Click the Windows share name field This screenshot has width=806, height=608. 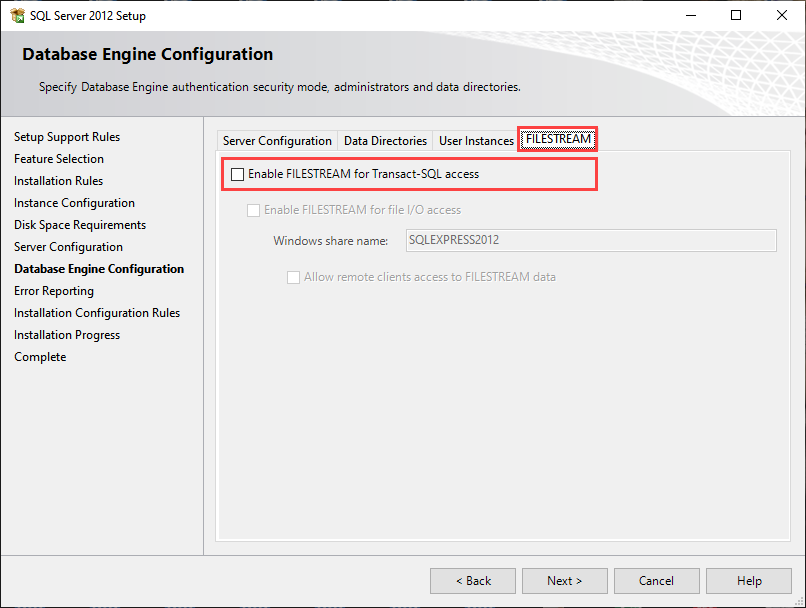[x=590, y=240]
